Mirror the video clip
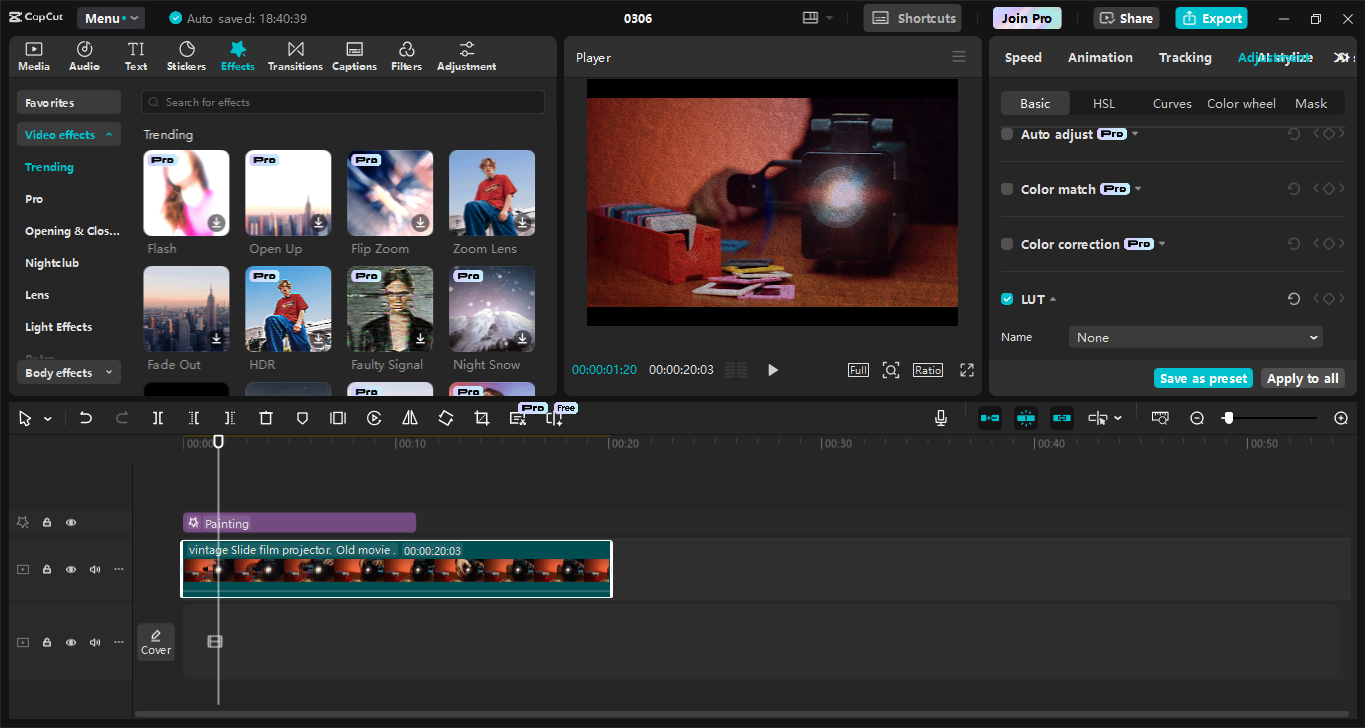The image size is (1365, 728). point(410,418)
